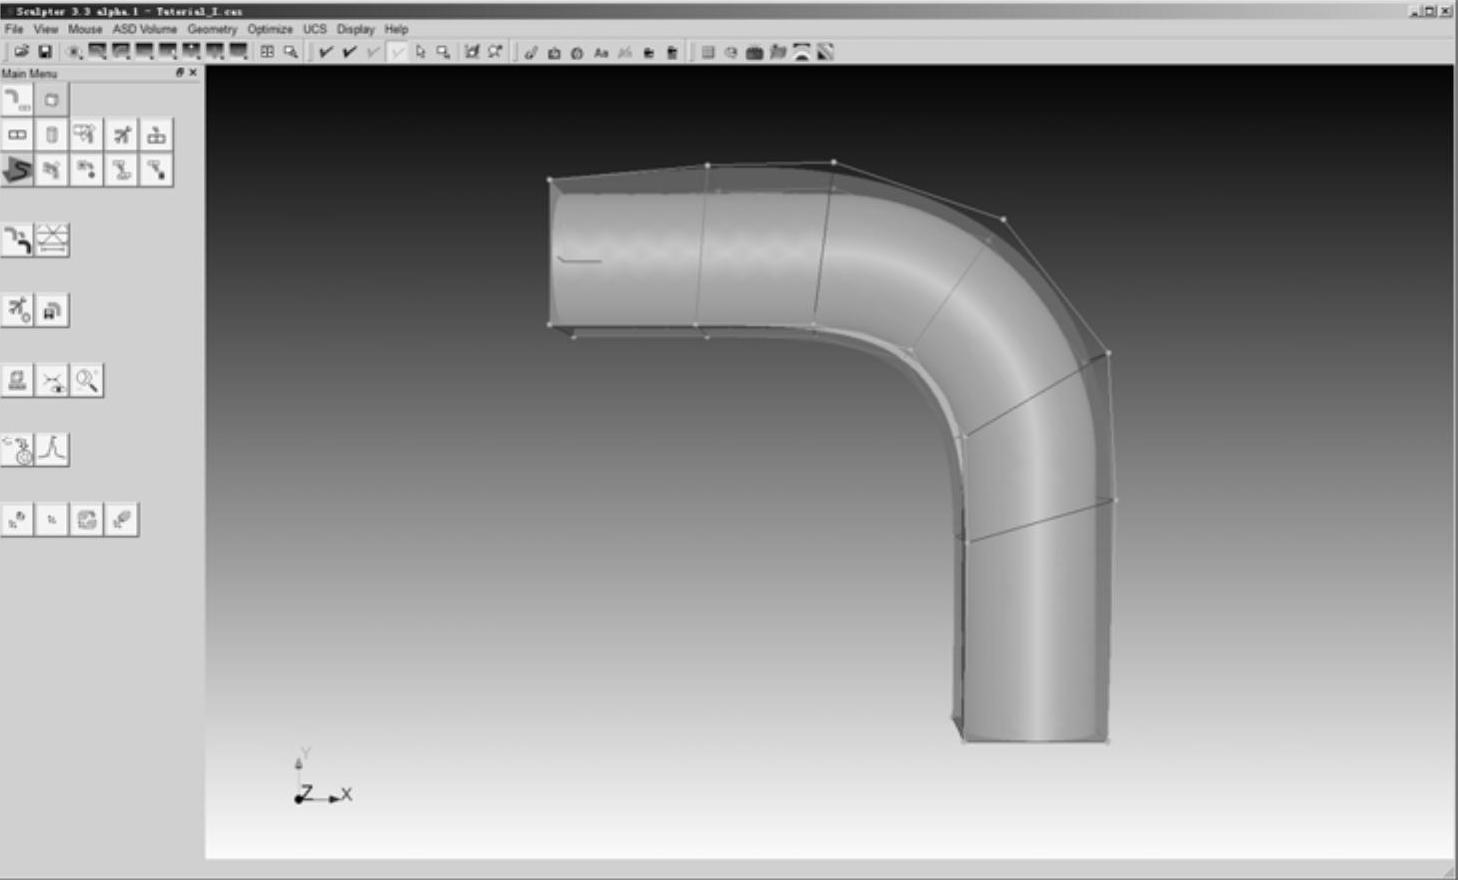The height and width of the screenshot is (880, 1458).
Task: Open the UCS menu
Action: tap(315, 29)
